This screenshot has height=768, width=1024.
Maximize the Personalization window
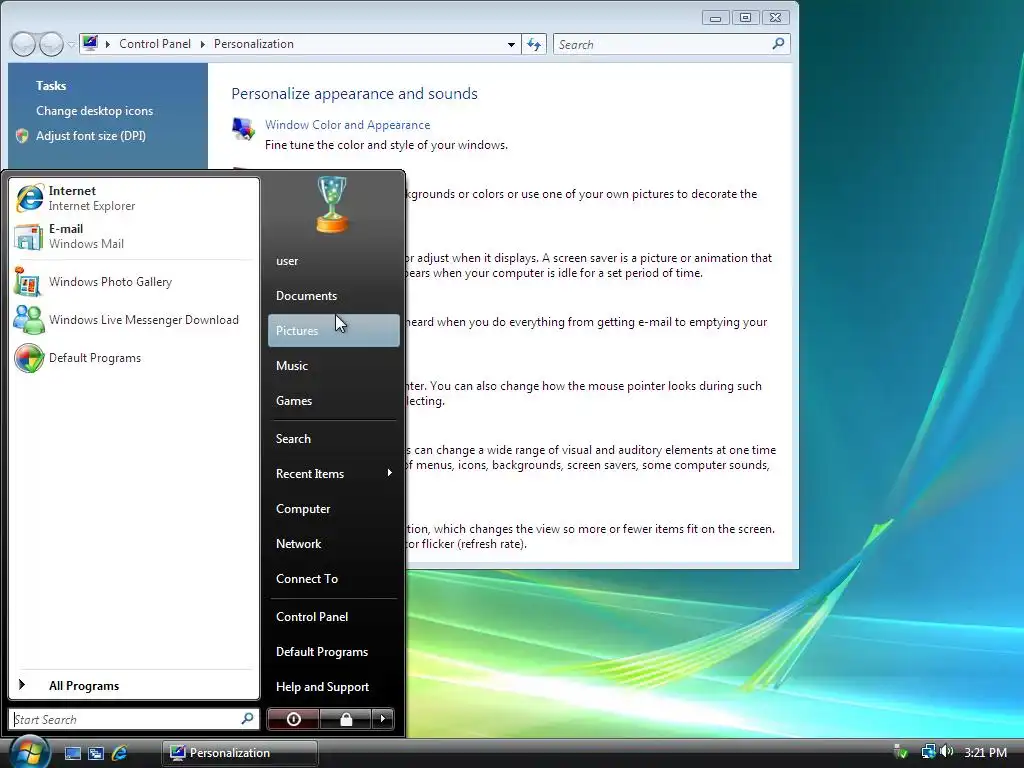[x=745, y=18]
